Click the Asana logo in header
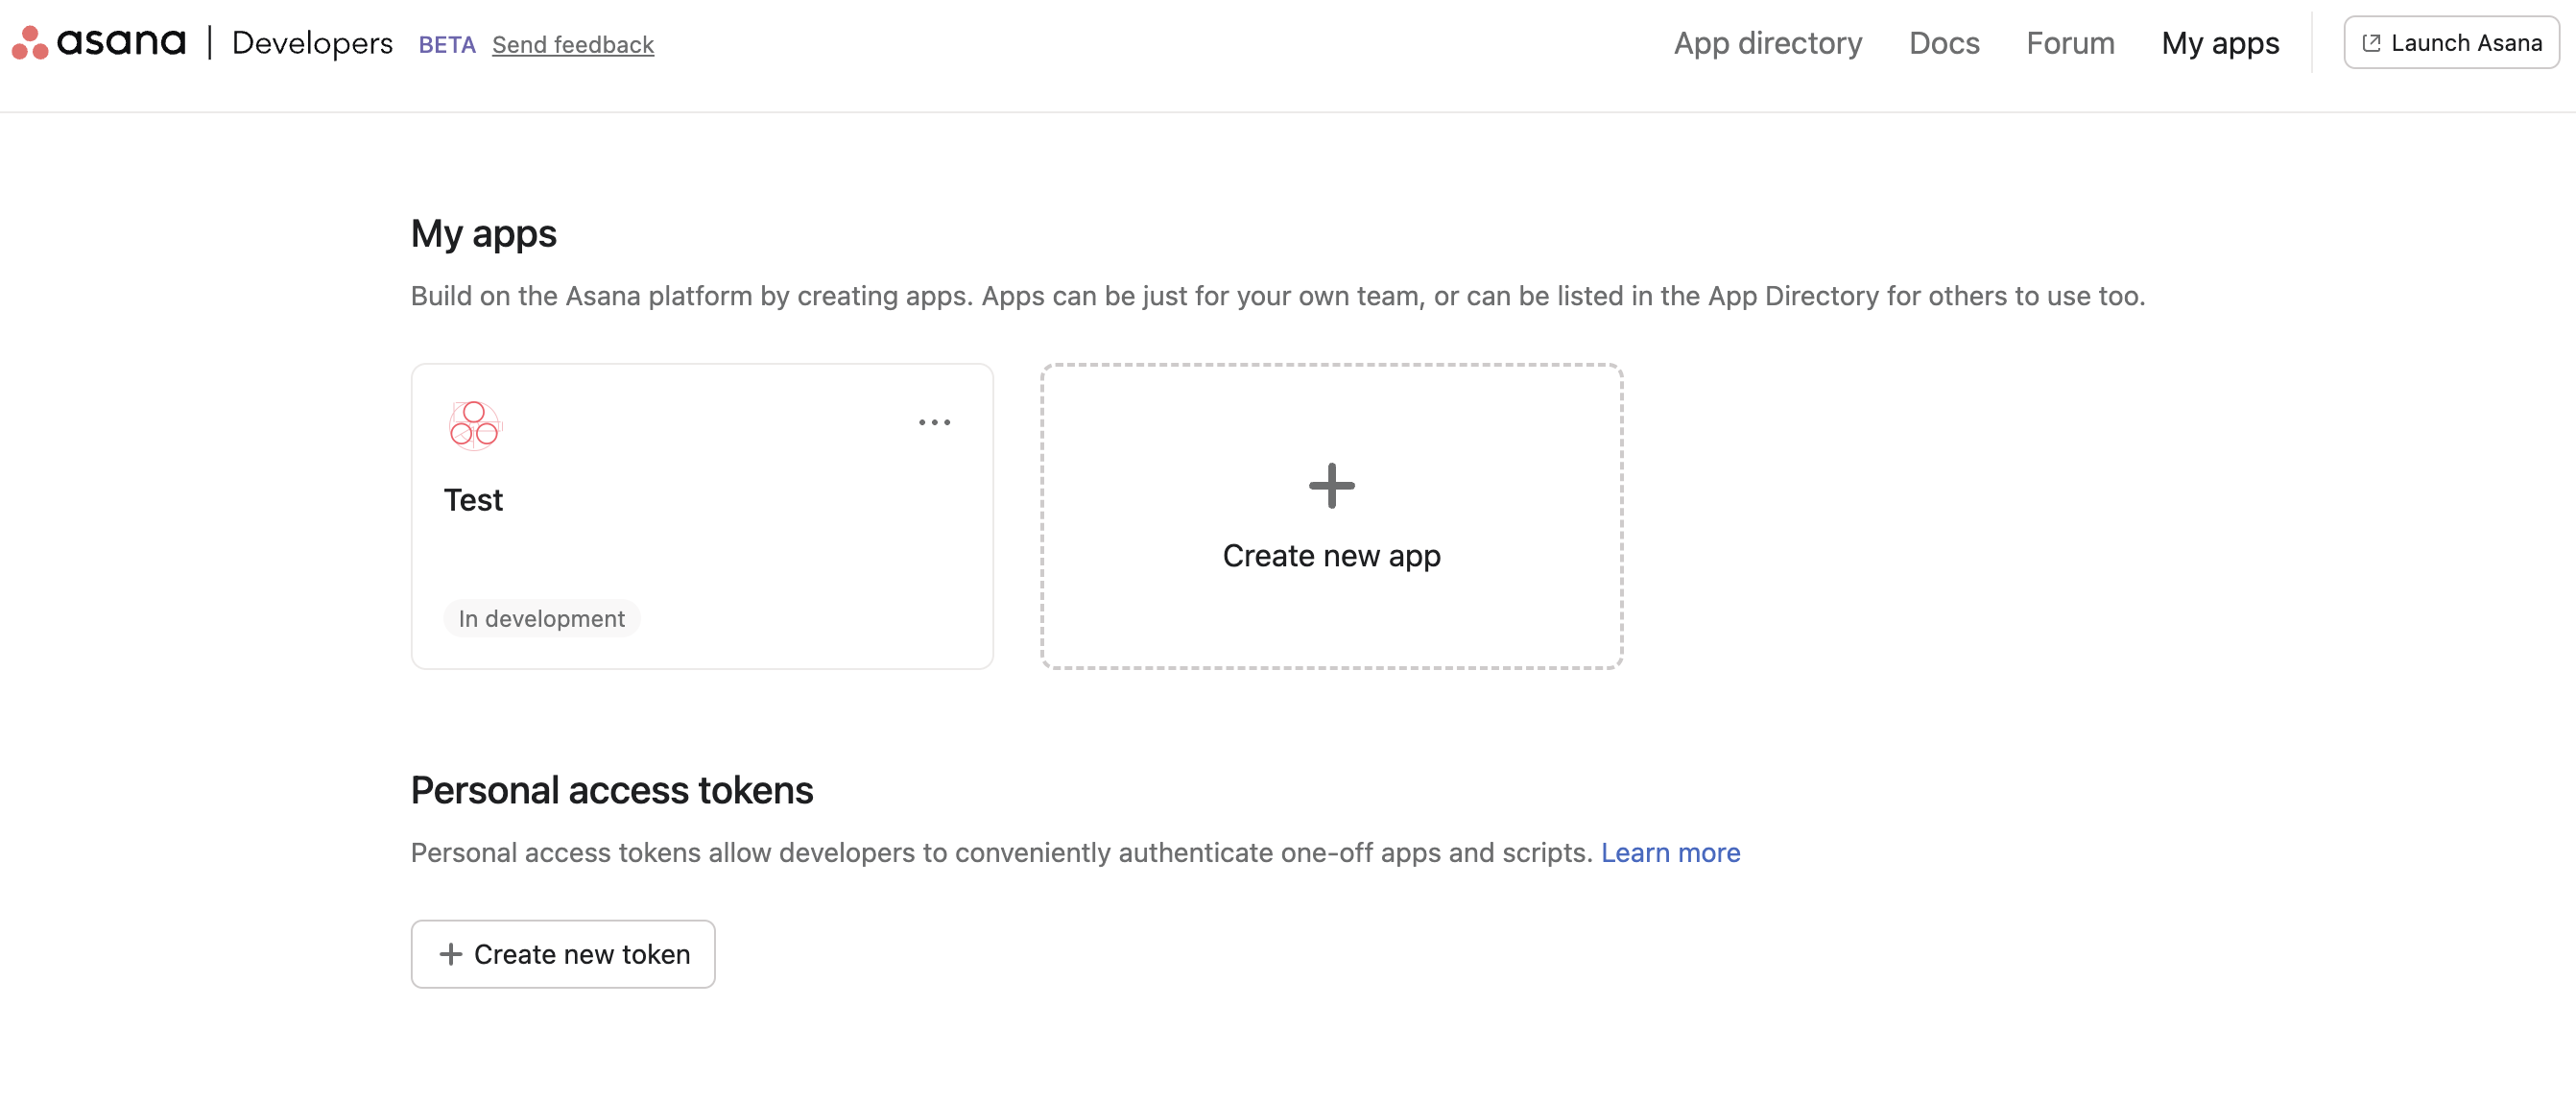 [x=98, y=43]
